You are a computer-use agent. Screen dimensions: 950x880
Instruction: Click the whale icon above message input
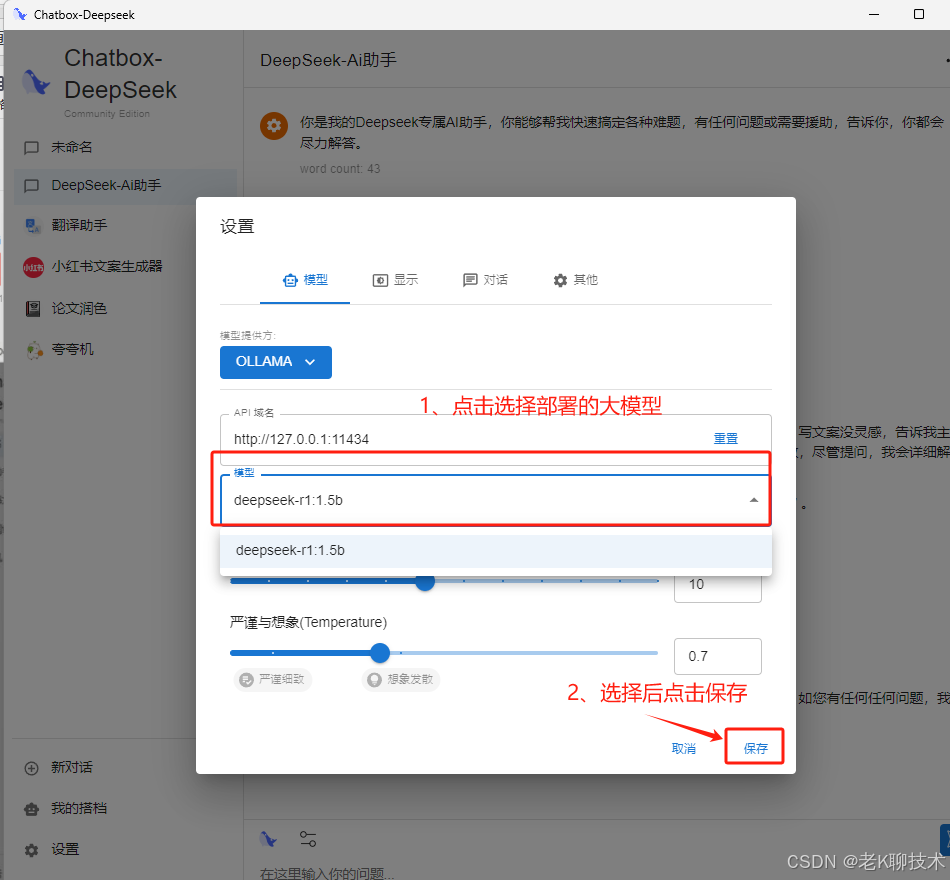268,839
